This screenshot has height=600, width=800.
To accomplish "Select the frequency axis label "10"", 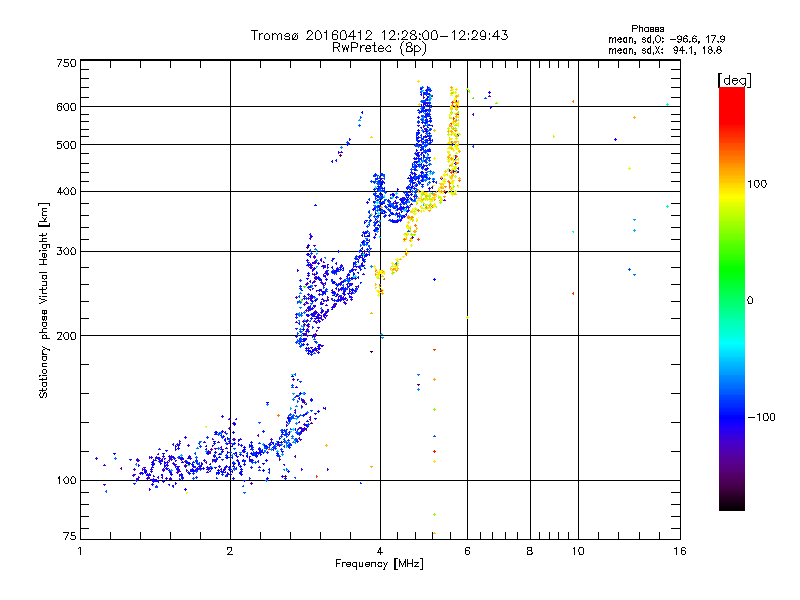I will [x=578, y=551].
